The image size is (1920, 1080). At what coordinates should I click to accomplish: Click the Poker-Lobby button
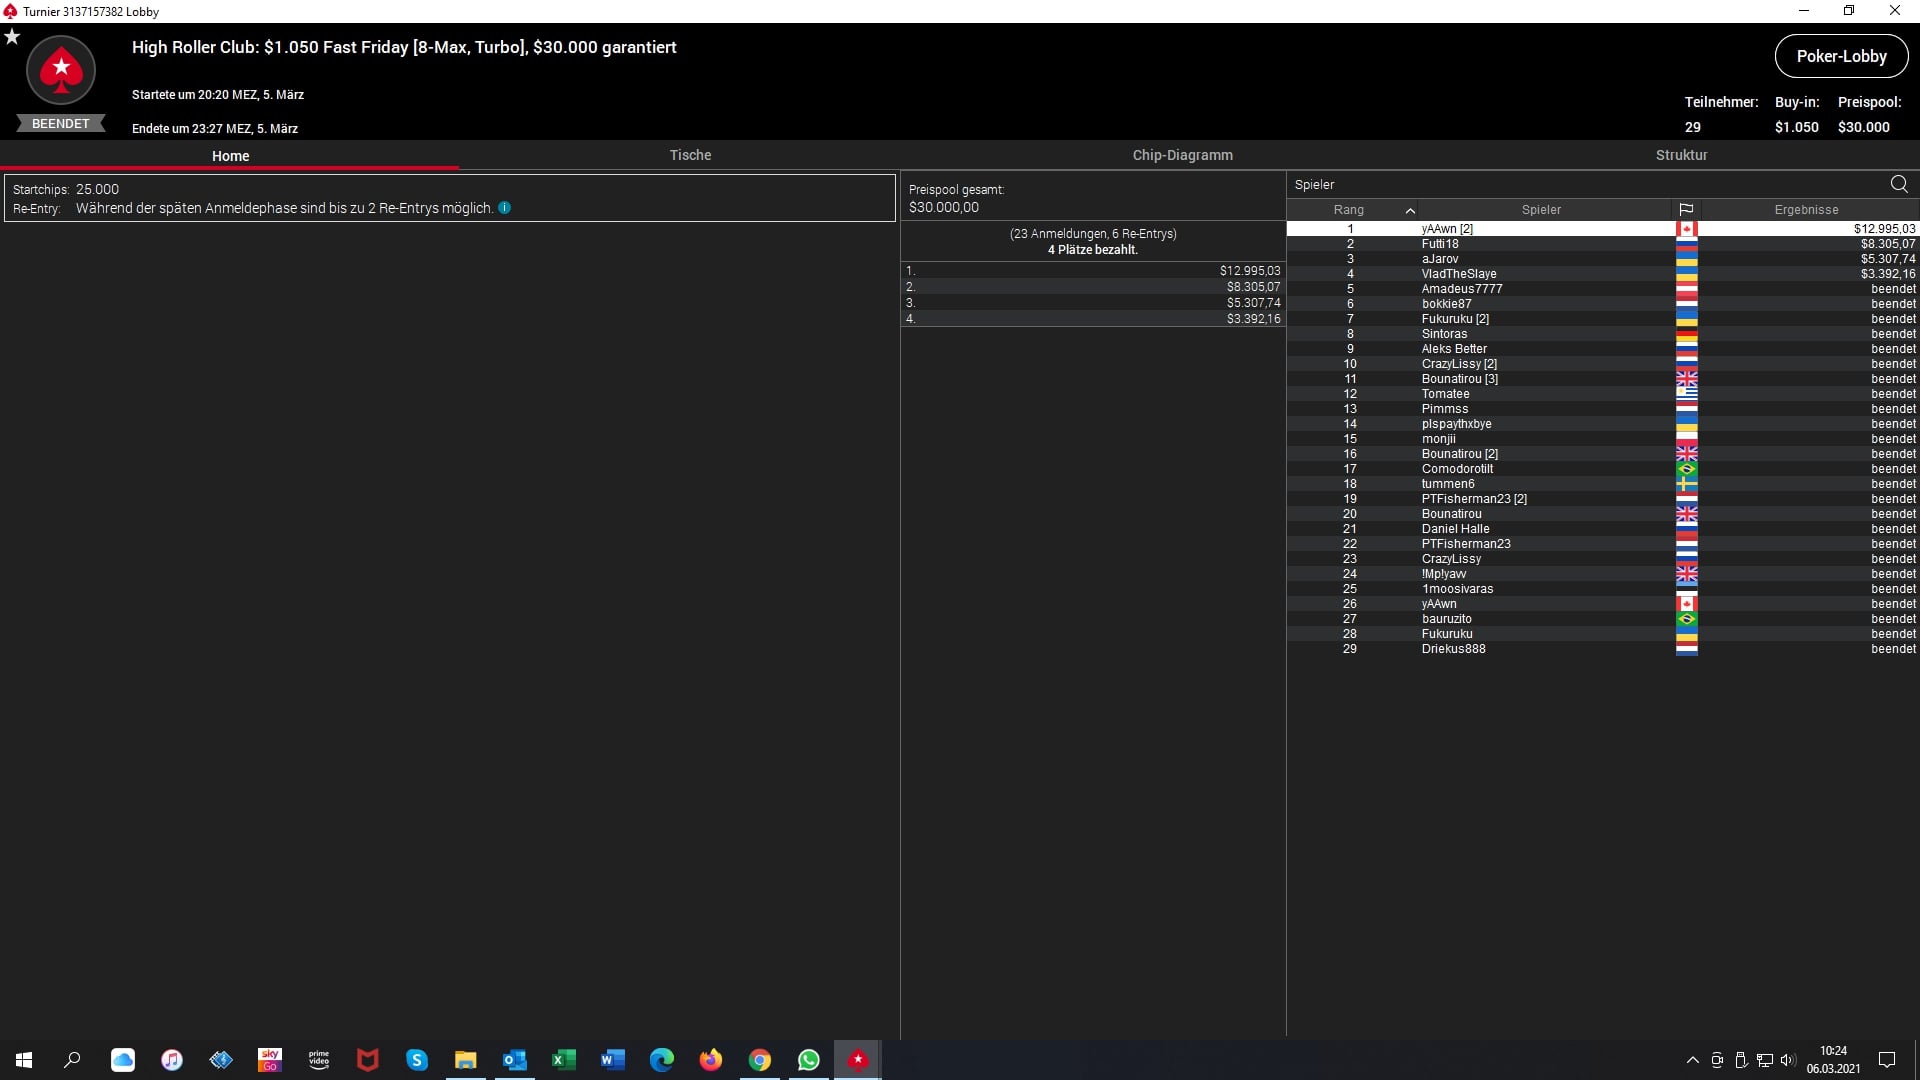pyautogui.click(x=1841, y=56)
